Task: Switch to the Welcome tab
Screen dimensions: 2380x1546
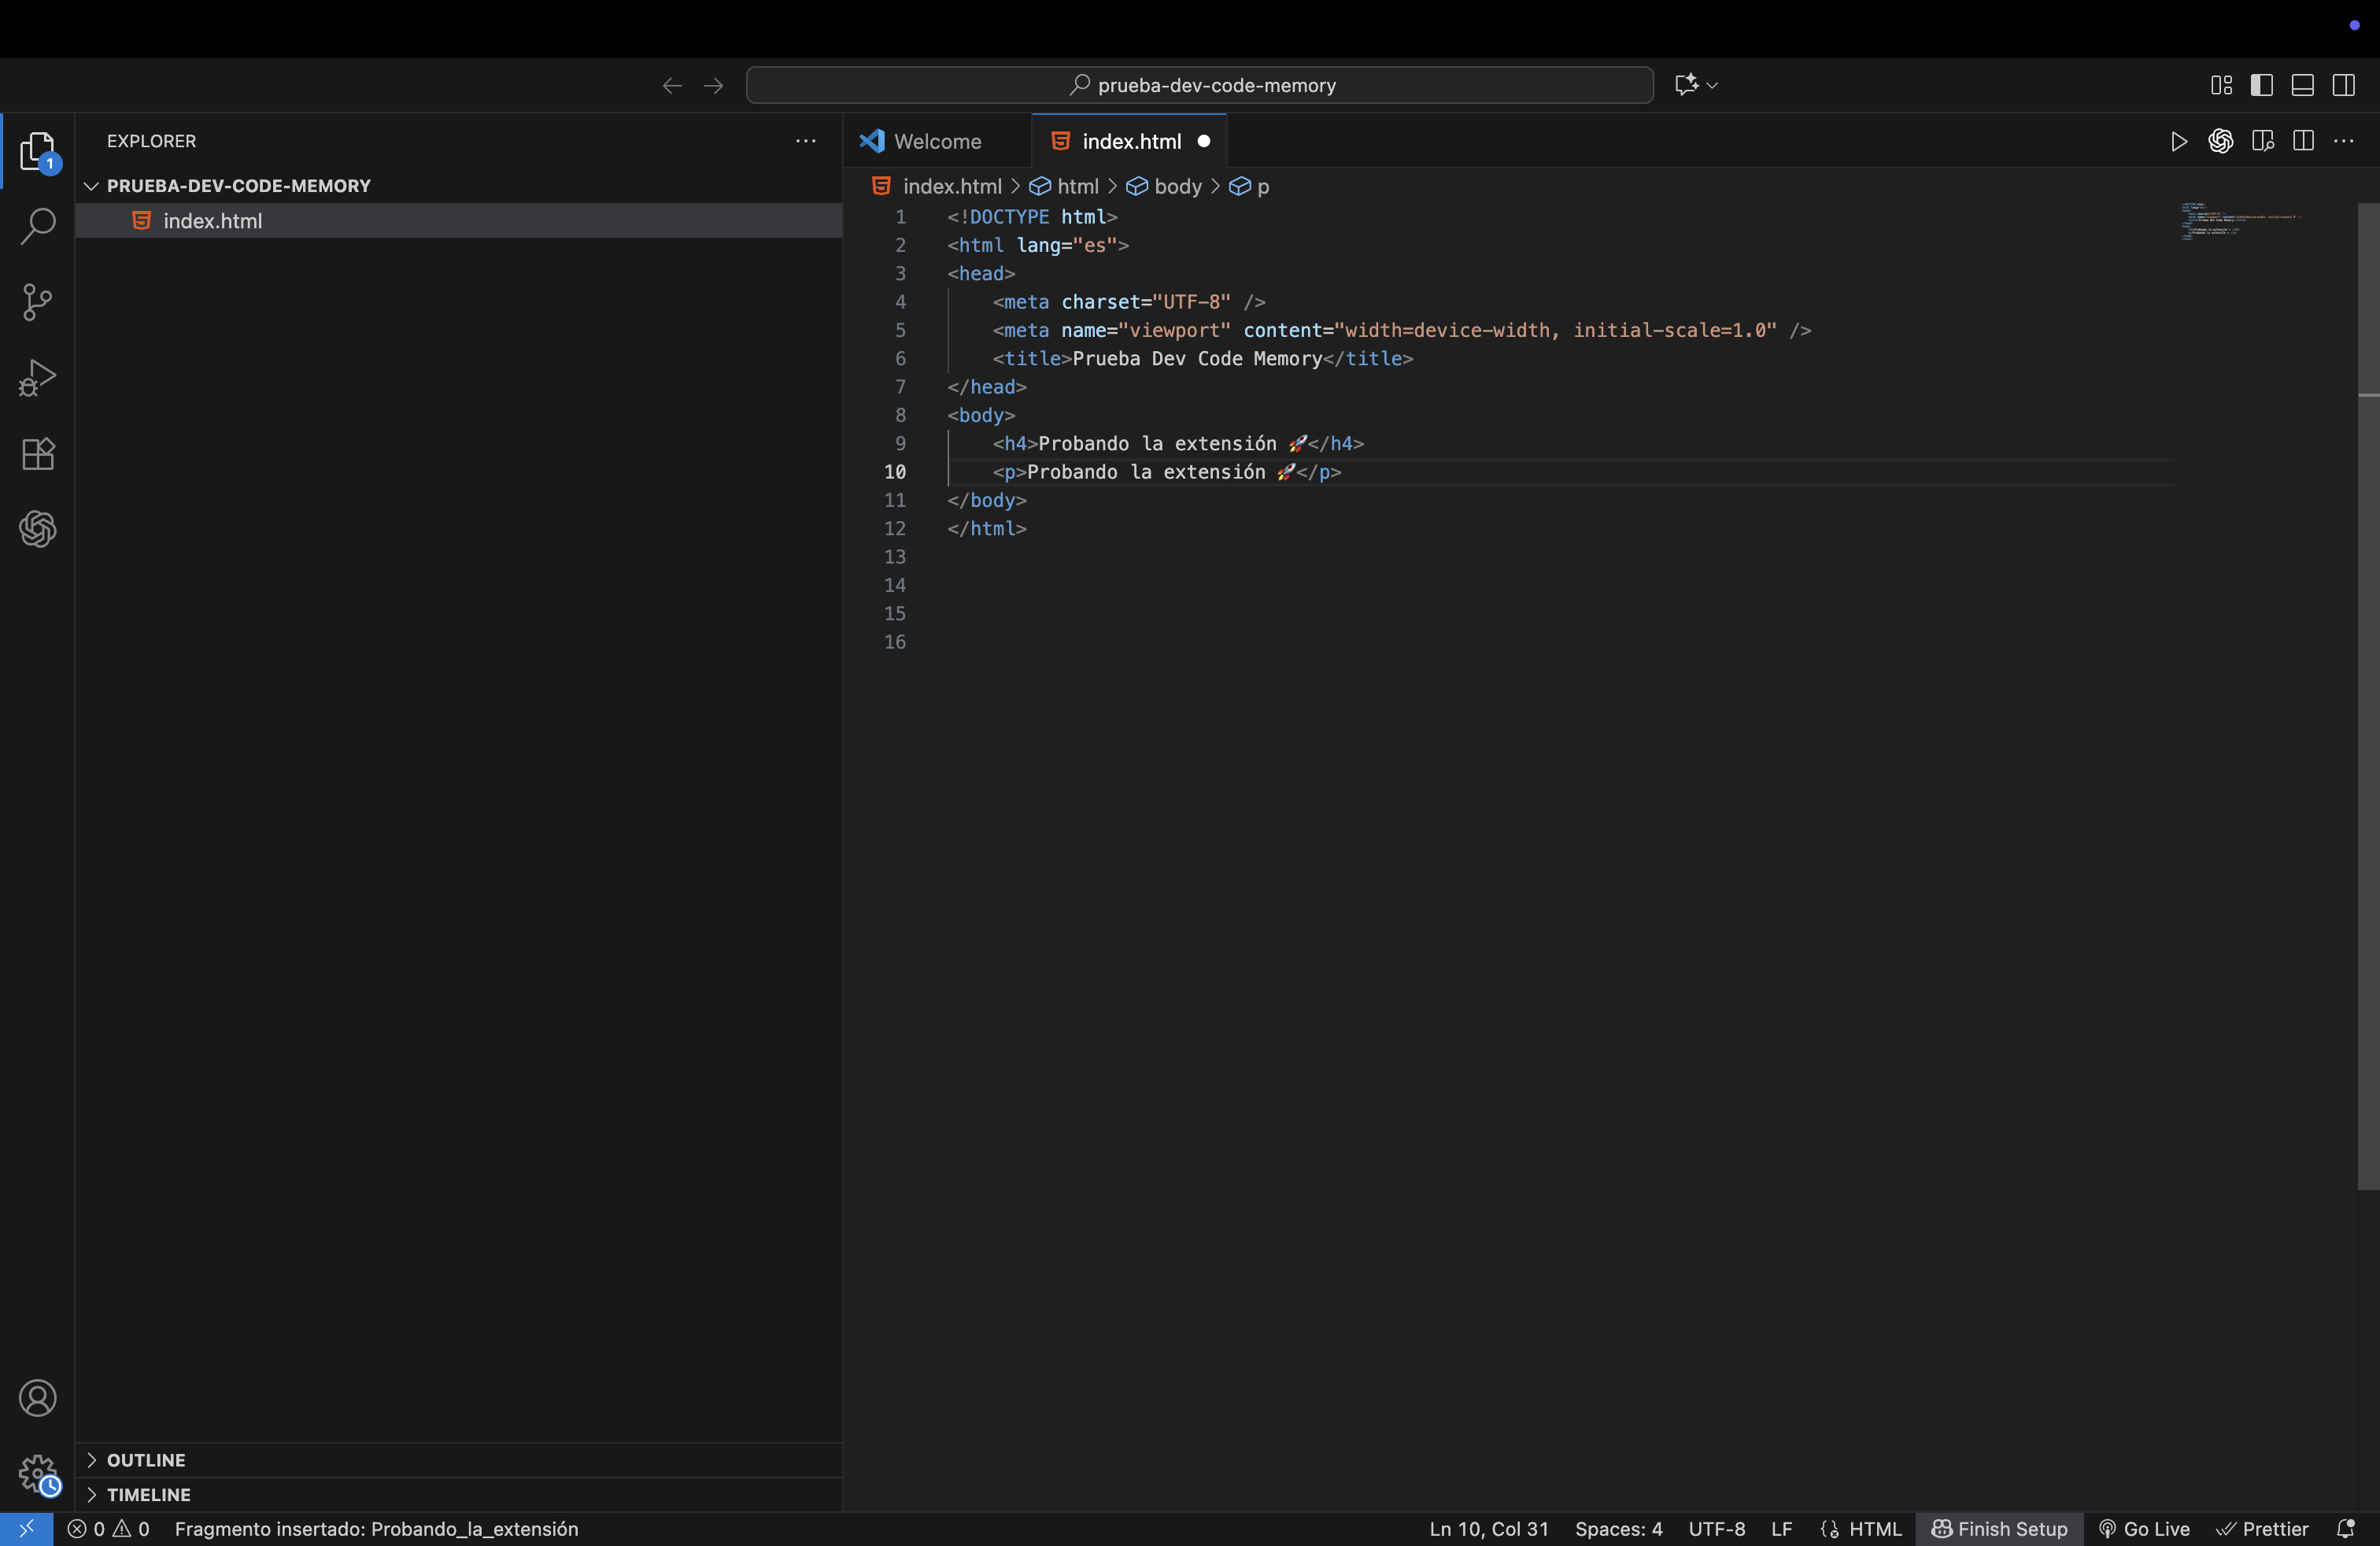Action: pos(936,142)
